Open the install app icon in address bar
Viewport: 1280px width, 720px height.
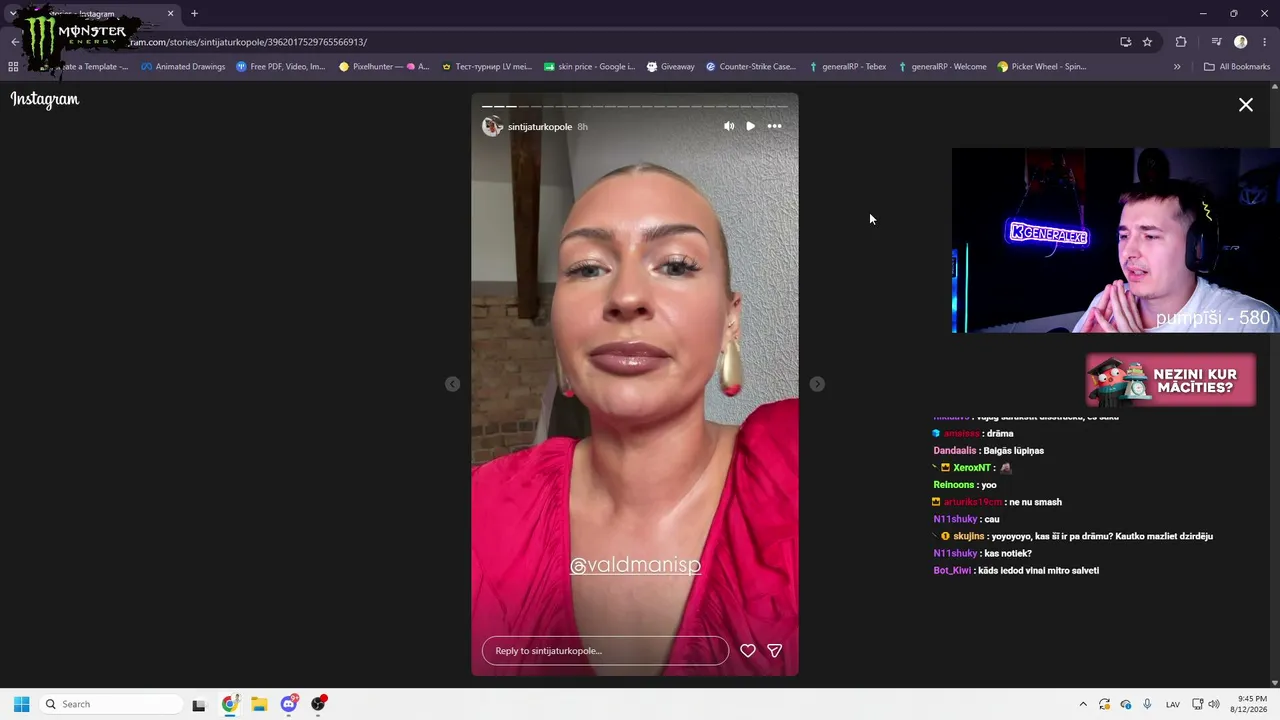point(1125,42)
